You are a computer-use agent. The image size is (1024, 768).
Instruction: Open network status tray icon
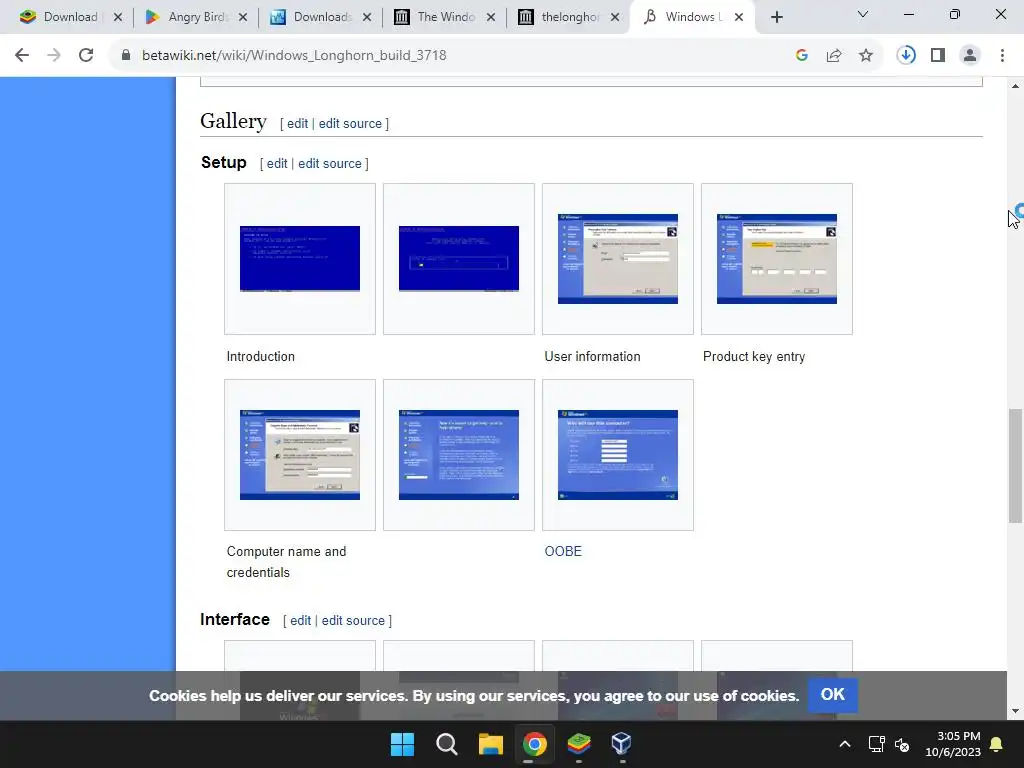876,744
